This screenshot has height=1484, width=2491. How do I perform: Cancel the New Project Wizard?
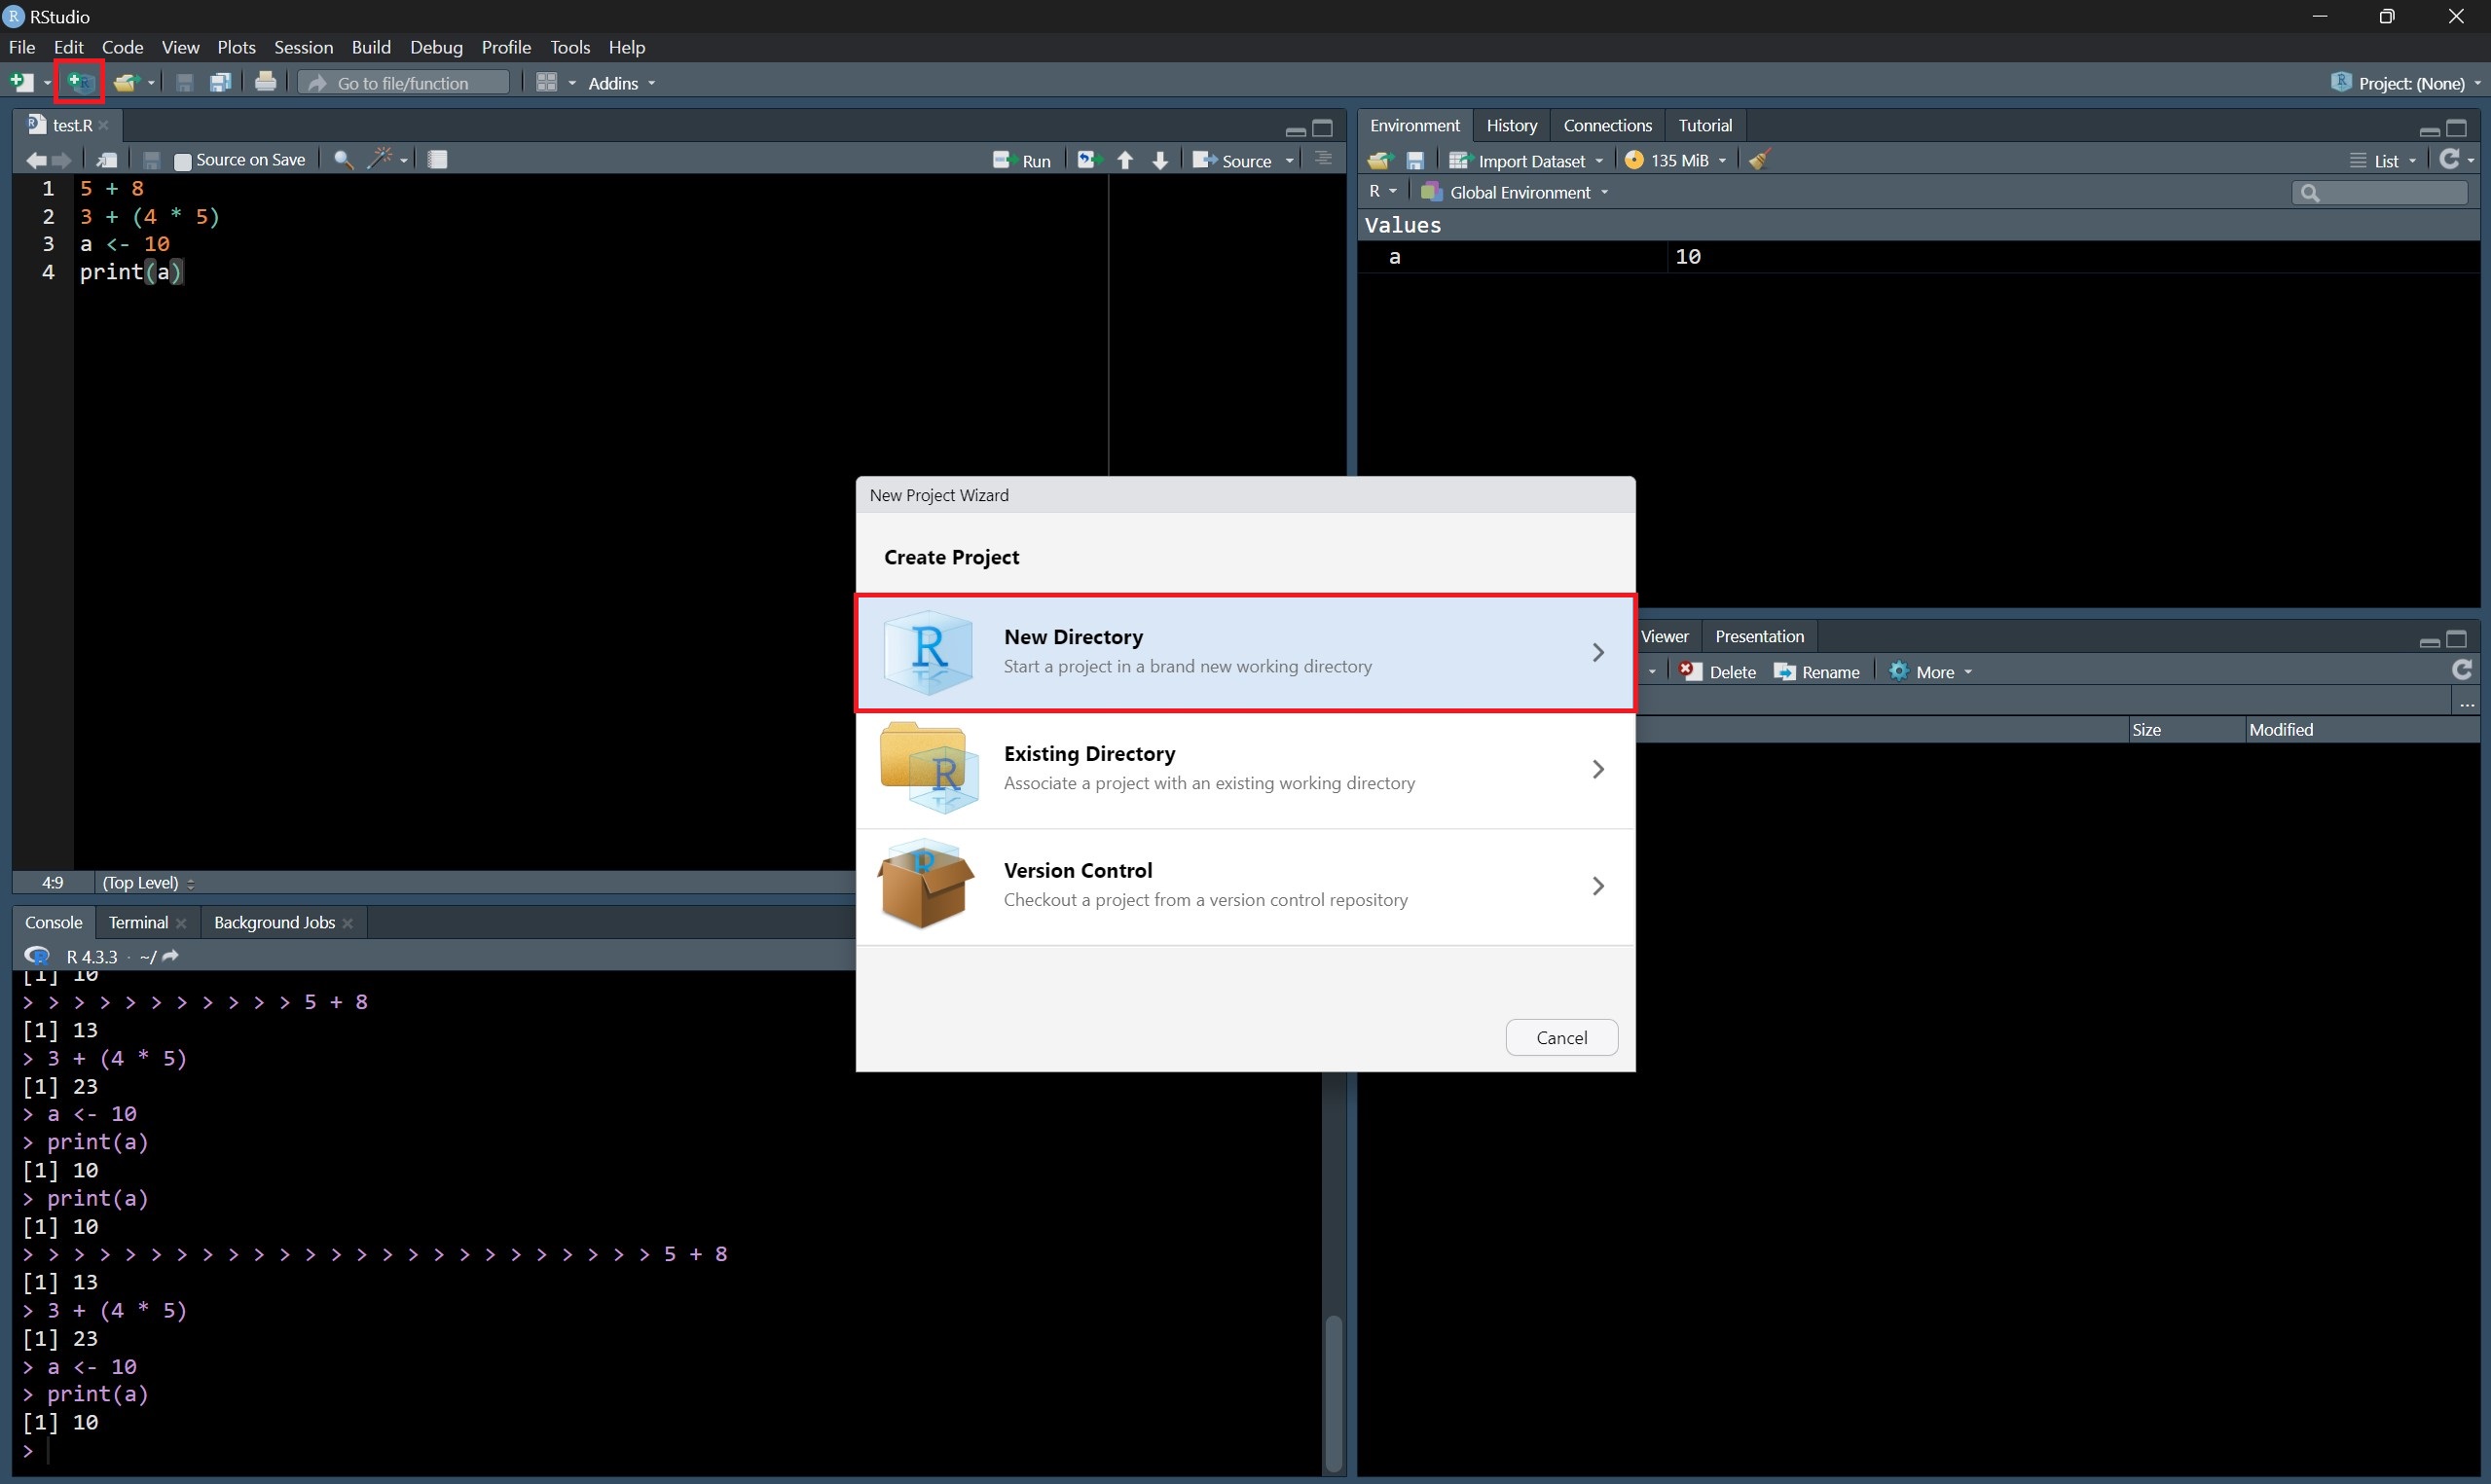[1560, 1037]
